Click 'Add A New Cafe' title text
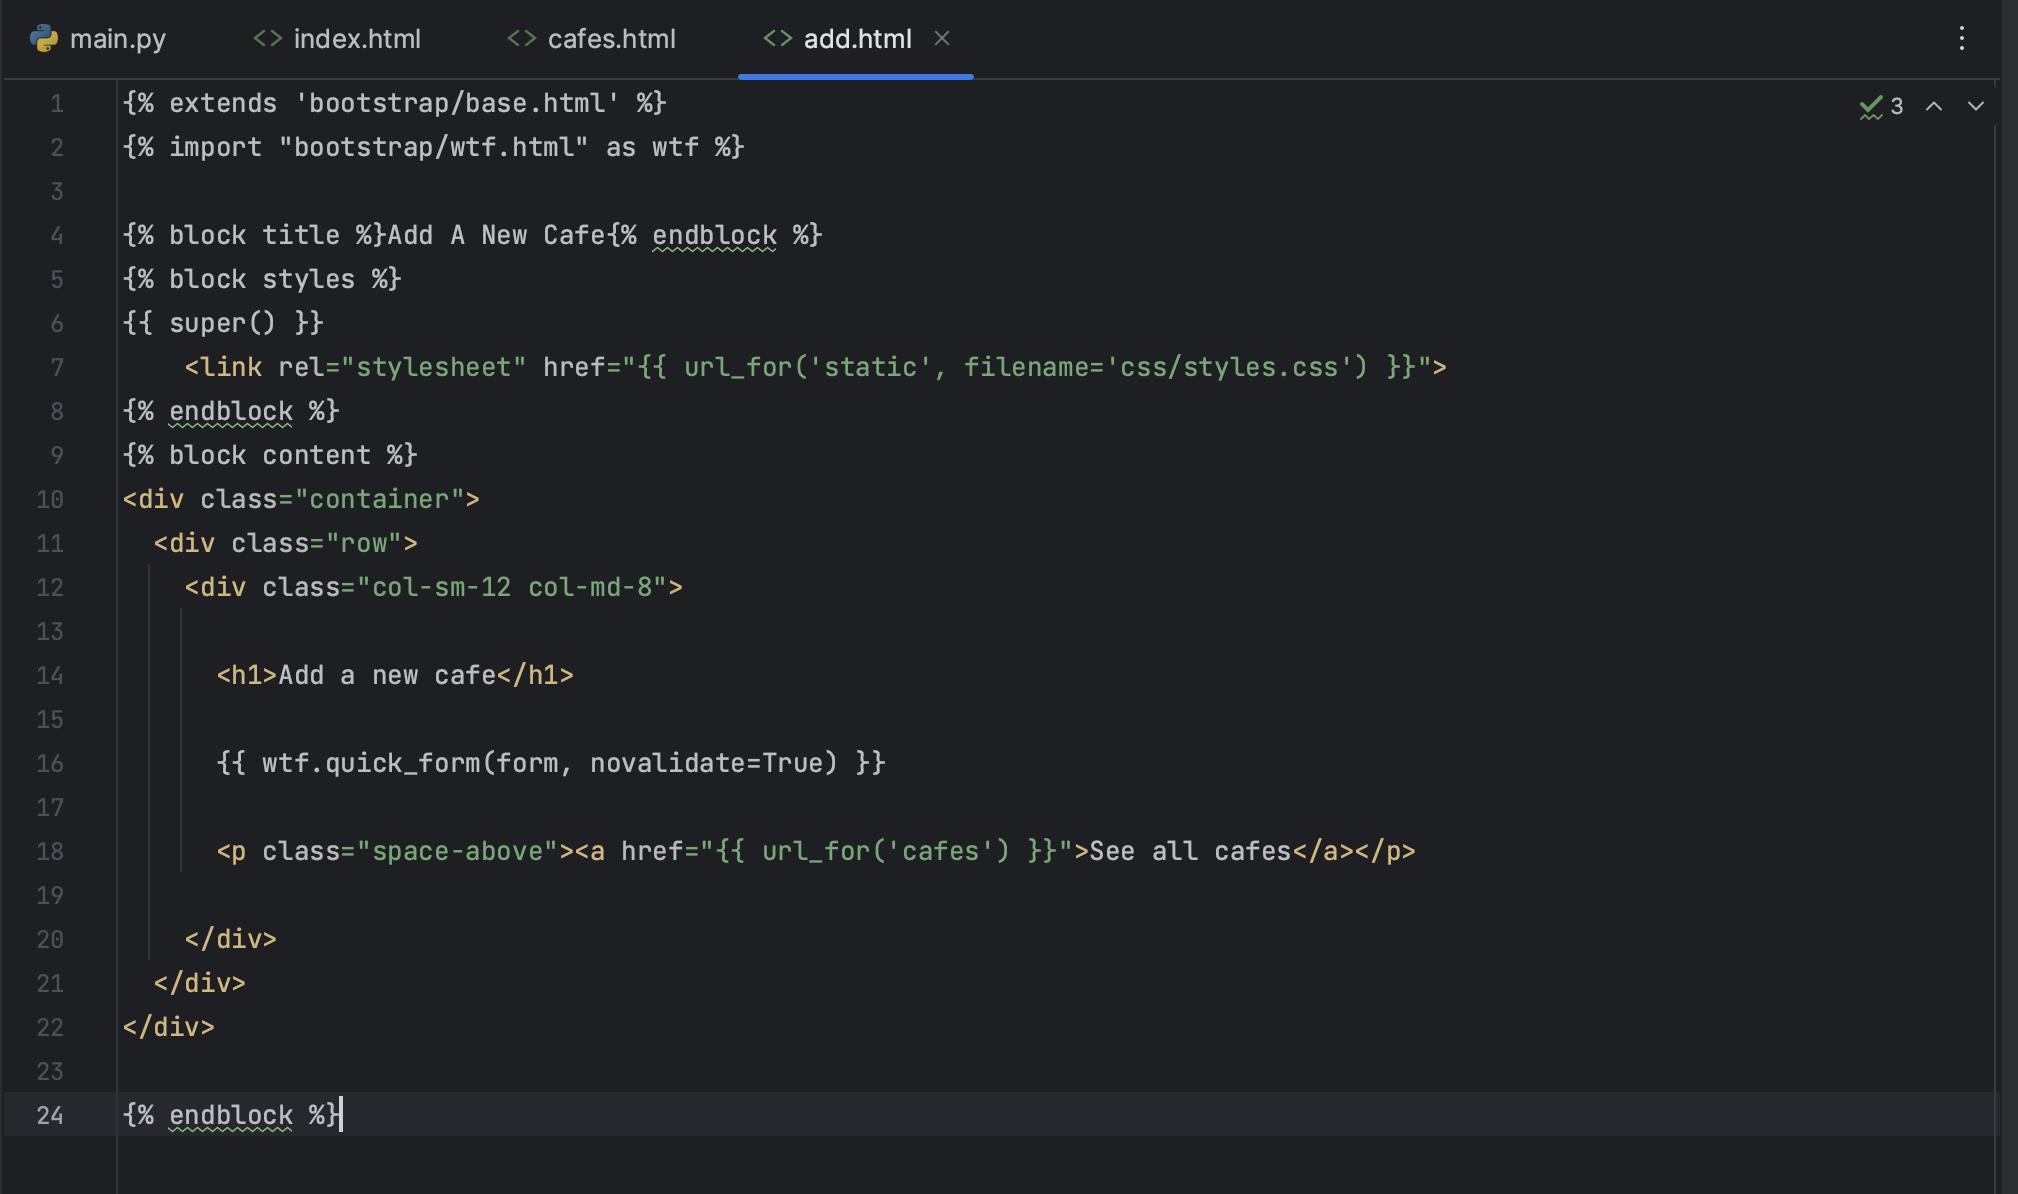 pyautogui.click(x=497, y=235)
